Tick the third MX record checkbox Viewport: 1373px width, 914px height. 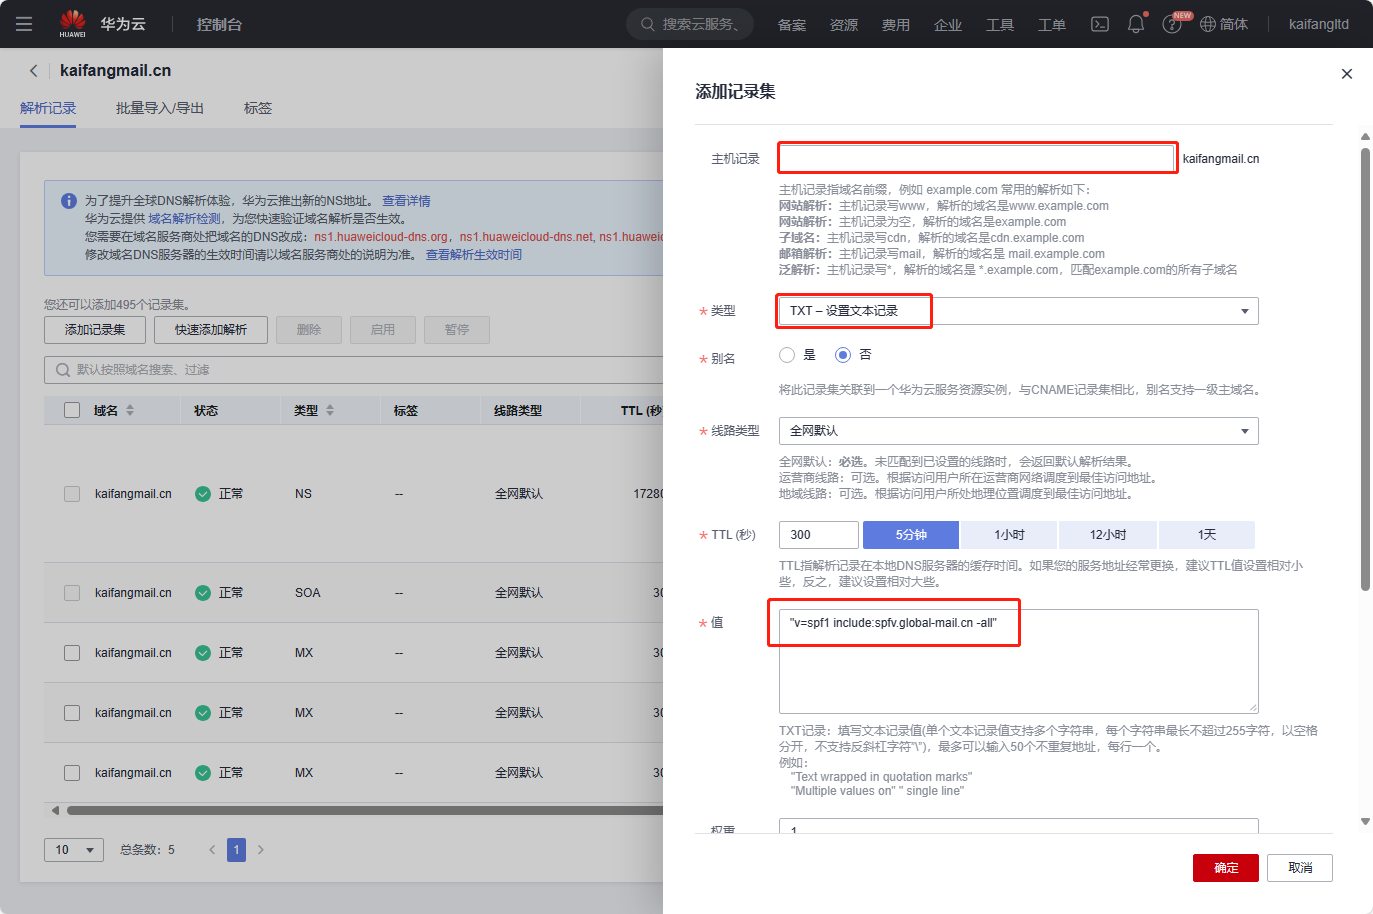point(72,773)
